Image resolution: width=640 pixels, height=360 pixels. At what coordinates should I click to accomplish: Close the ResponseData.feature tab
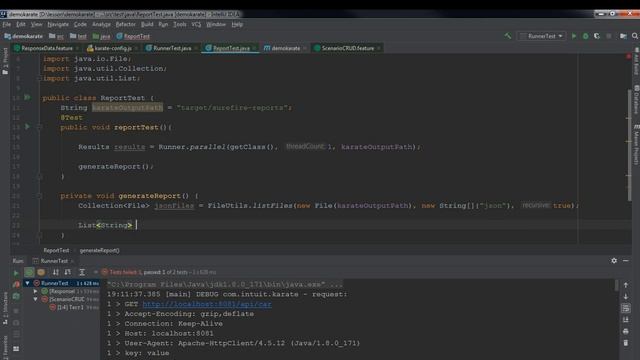coord(77,48)
